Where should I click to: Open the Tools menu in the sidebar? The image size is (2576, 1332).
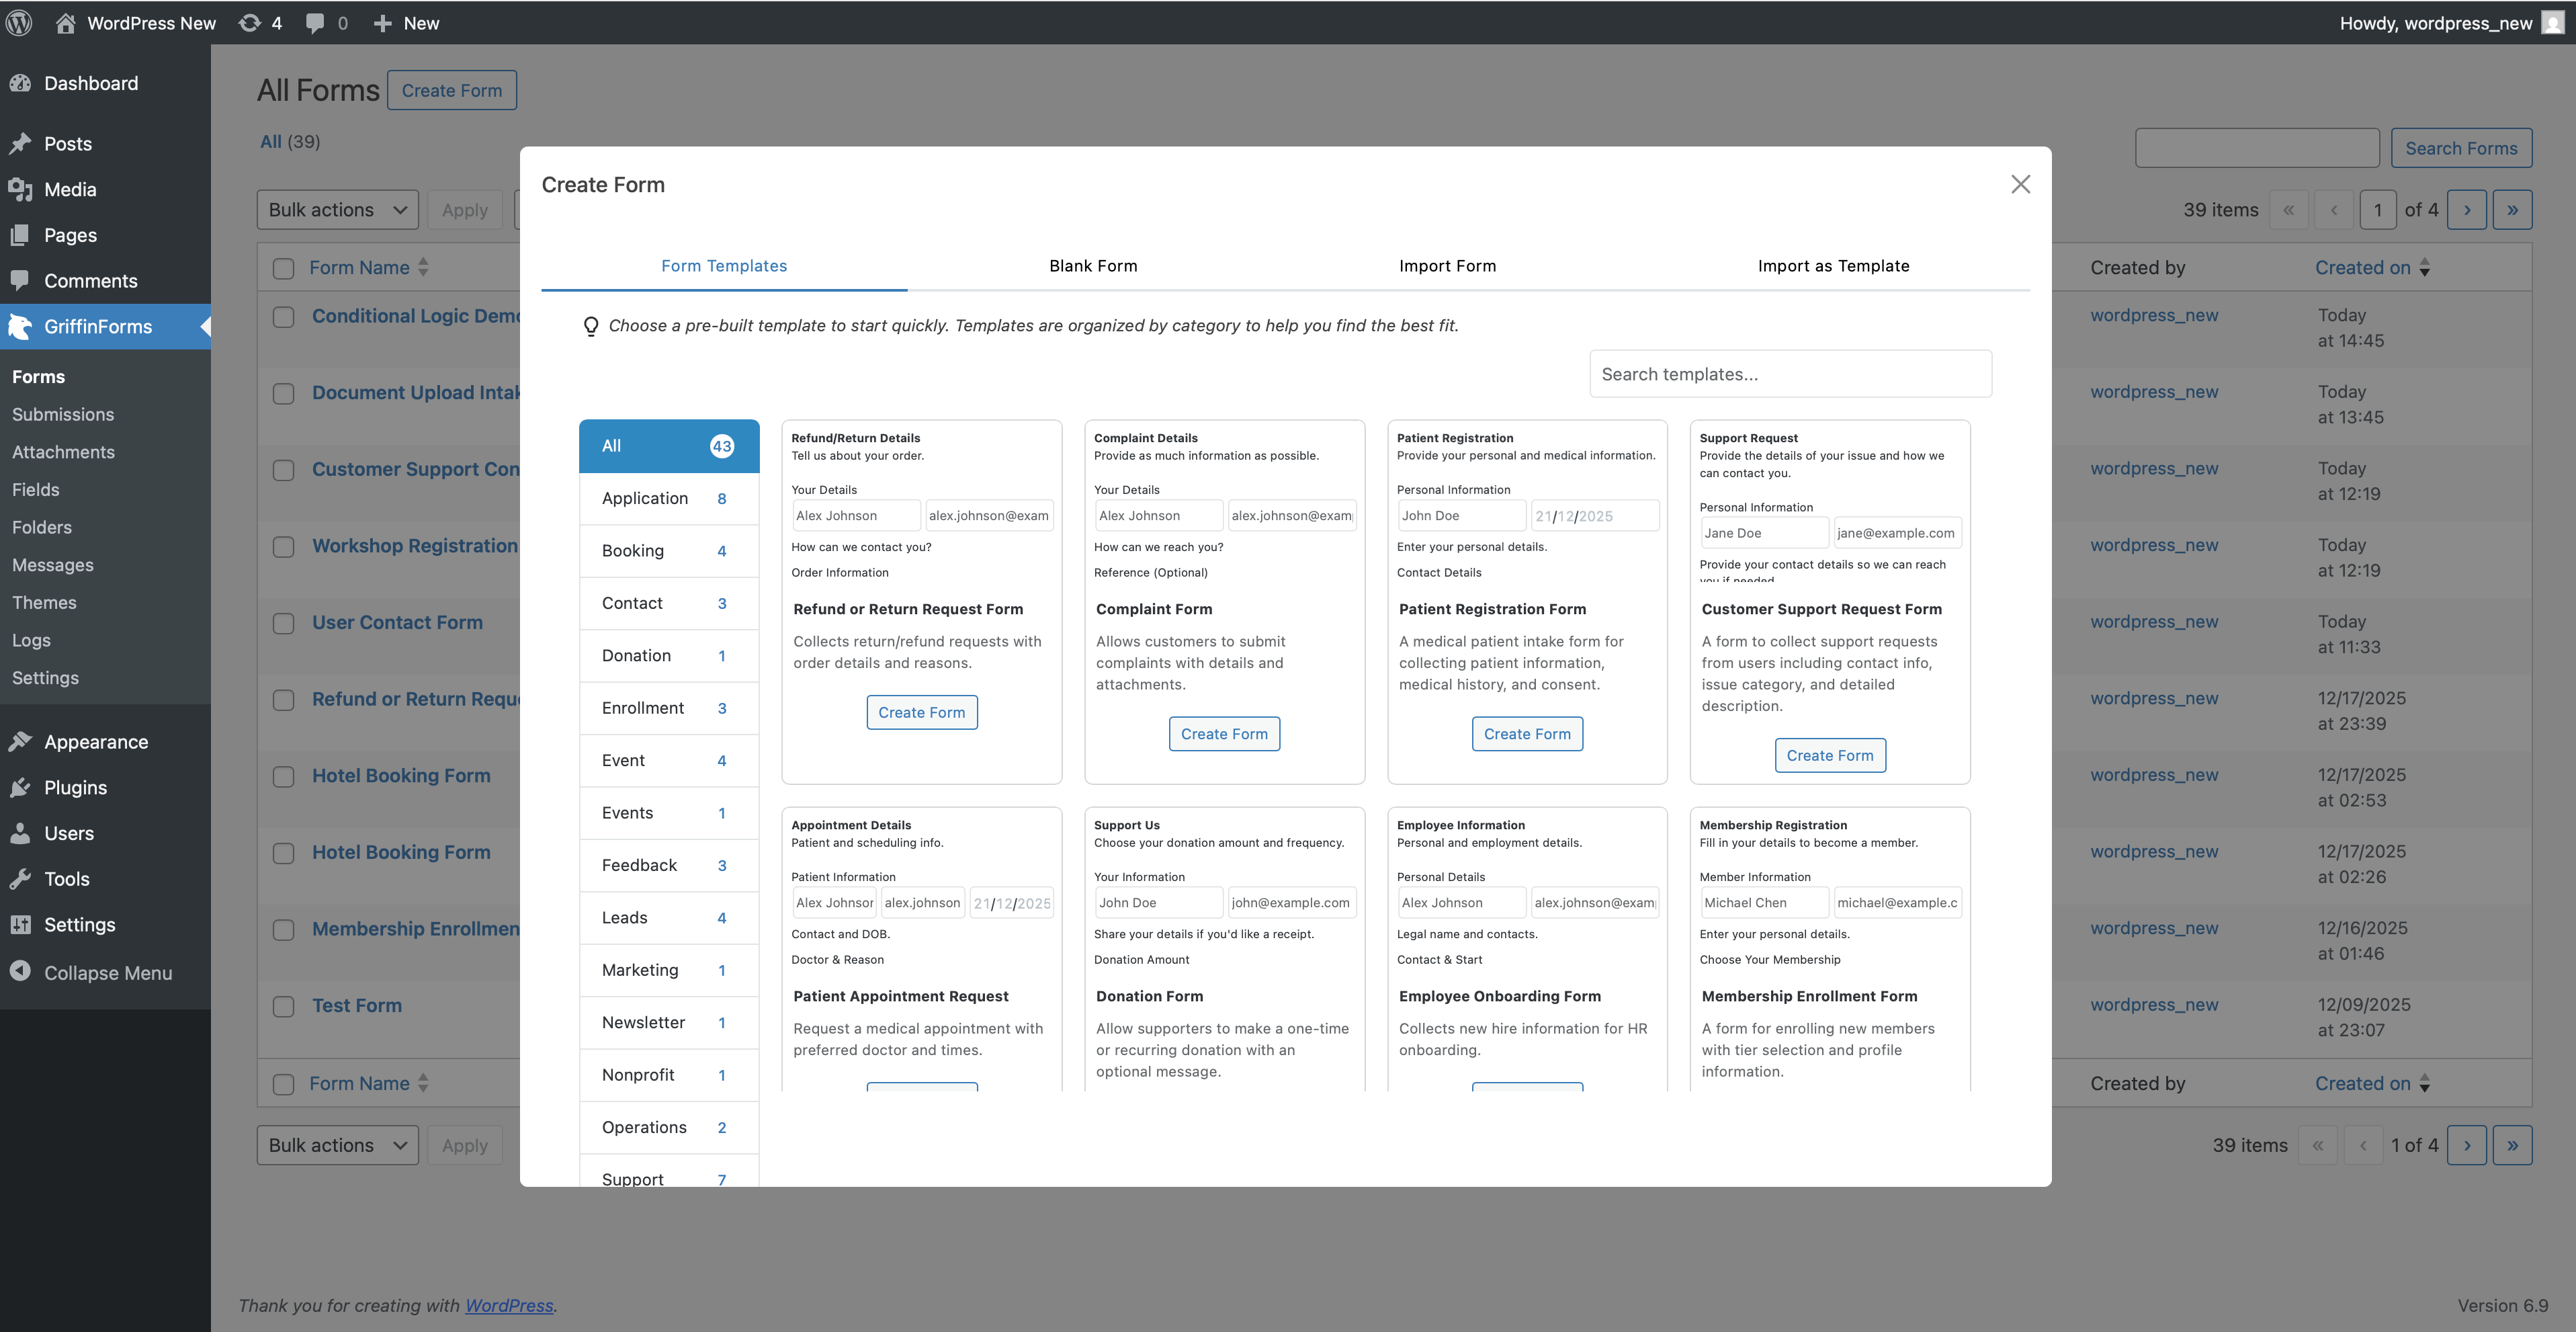[67, 879]
